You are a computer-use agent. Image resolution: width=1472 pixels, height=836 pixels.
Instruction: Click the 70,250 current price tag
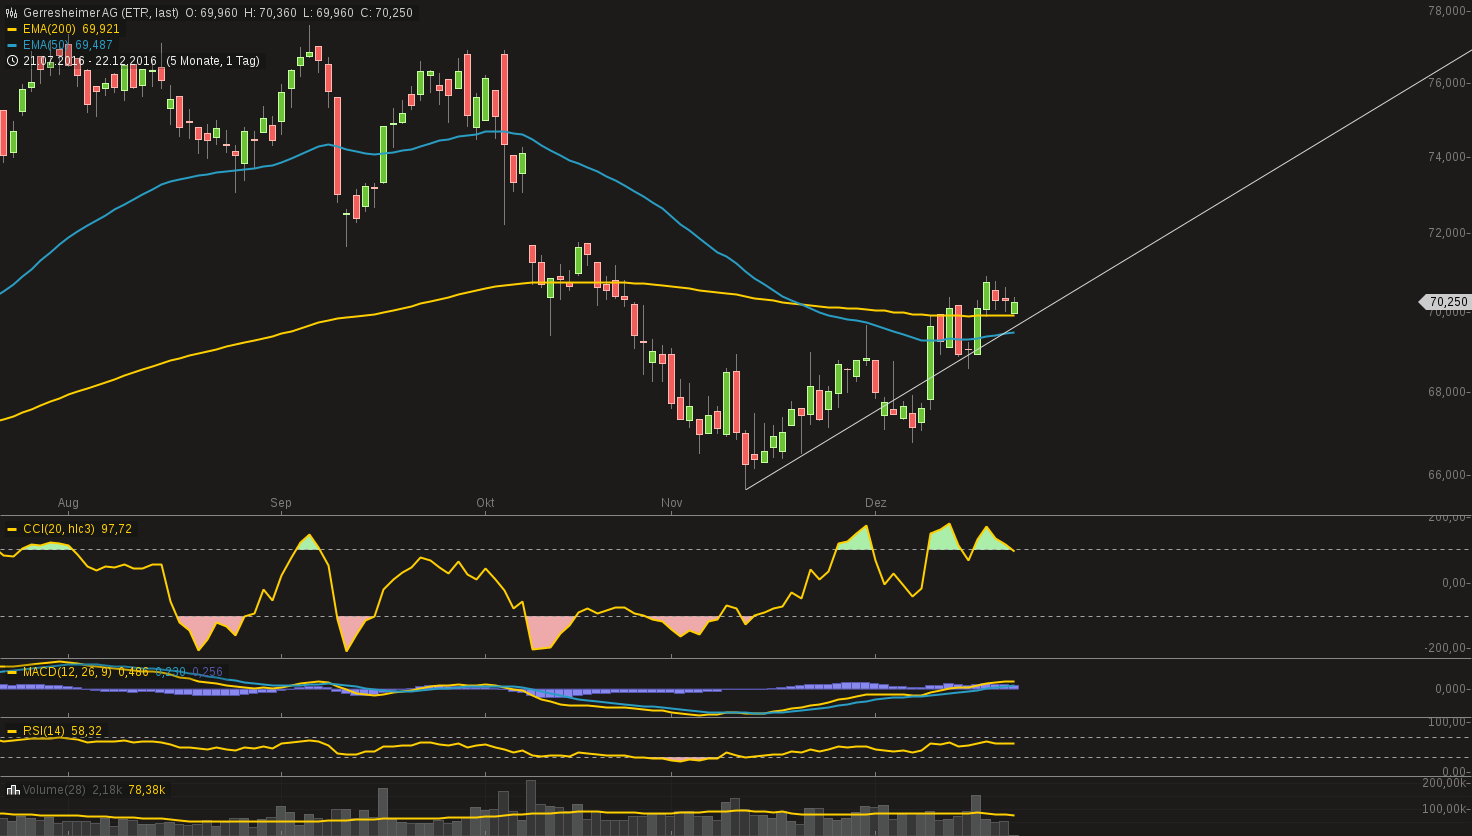tap(1447, 302)
